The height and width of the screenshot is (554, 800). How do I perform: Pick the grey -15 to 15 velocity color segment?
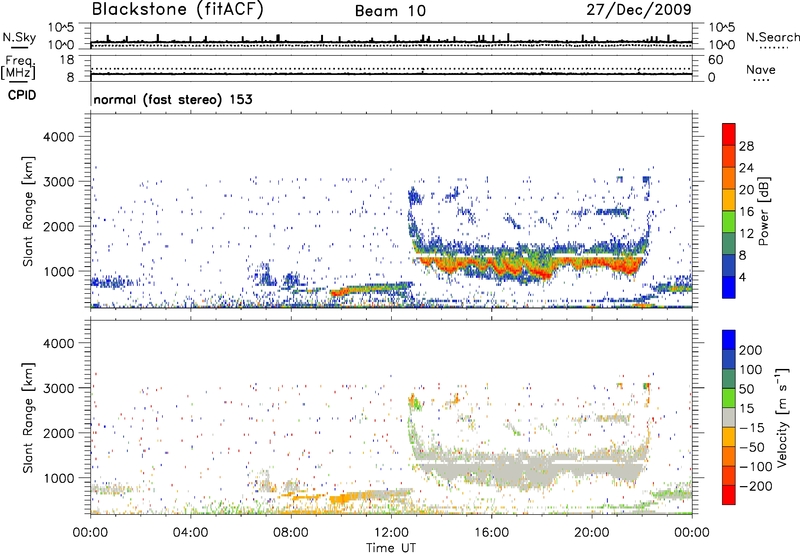(729, 417)
